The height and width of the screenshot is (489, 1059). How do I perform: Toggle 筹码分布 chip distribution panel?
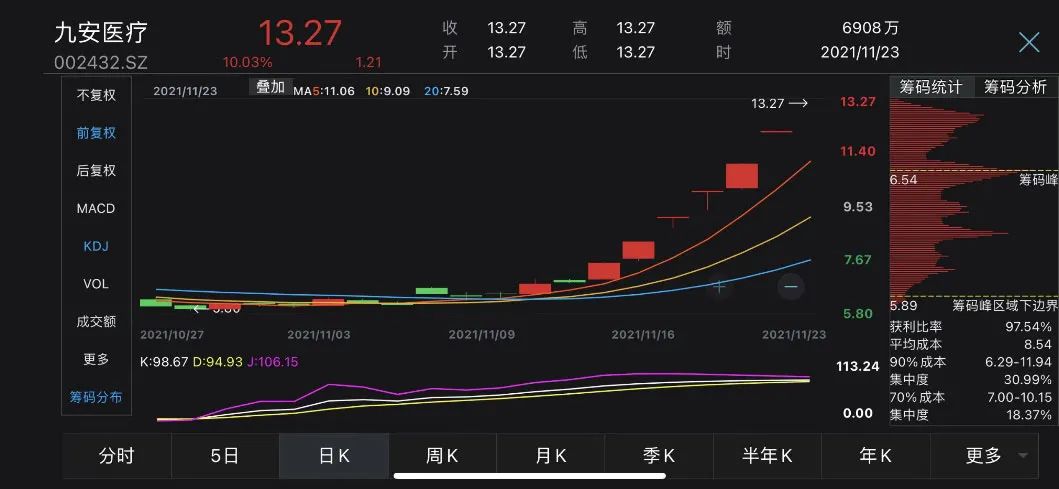96,397
